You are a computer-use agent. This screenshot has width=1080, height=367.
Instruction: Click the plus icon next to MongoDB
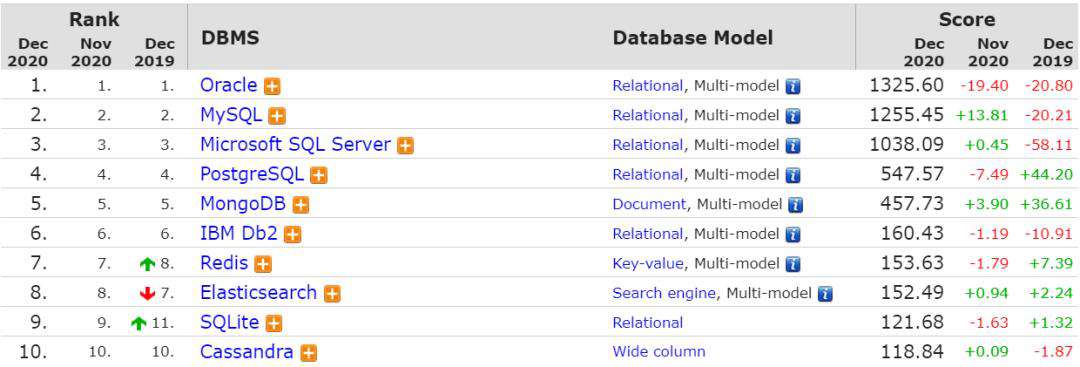pyautogui.click(x=300, y=205)
